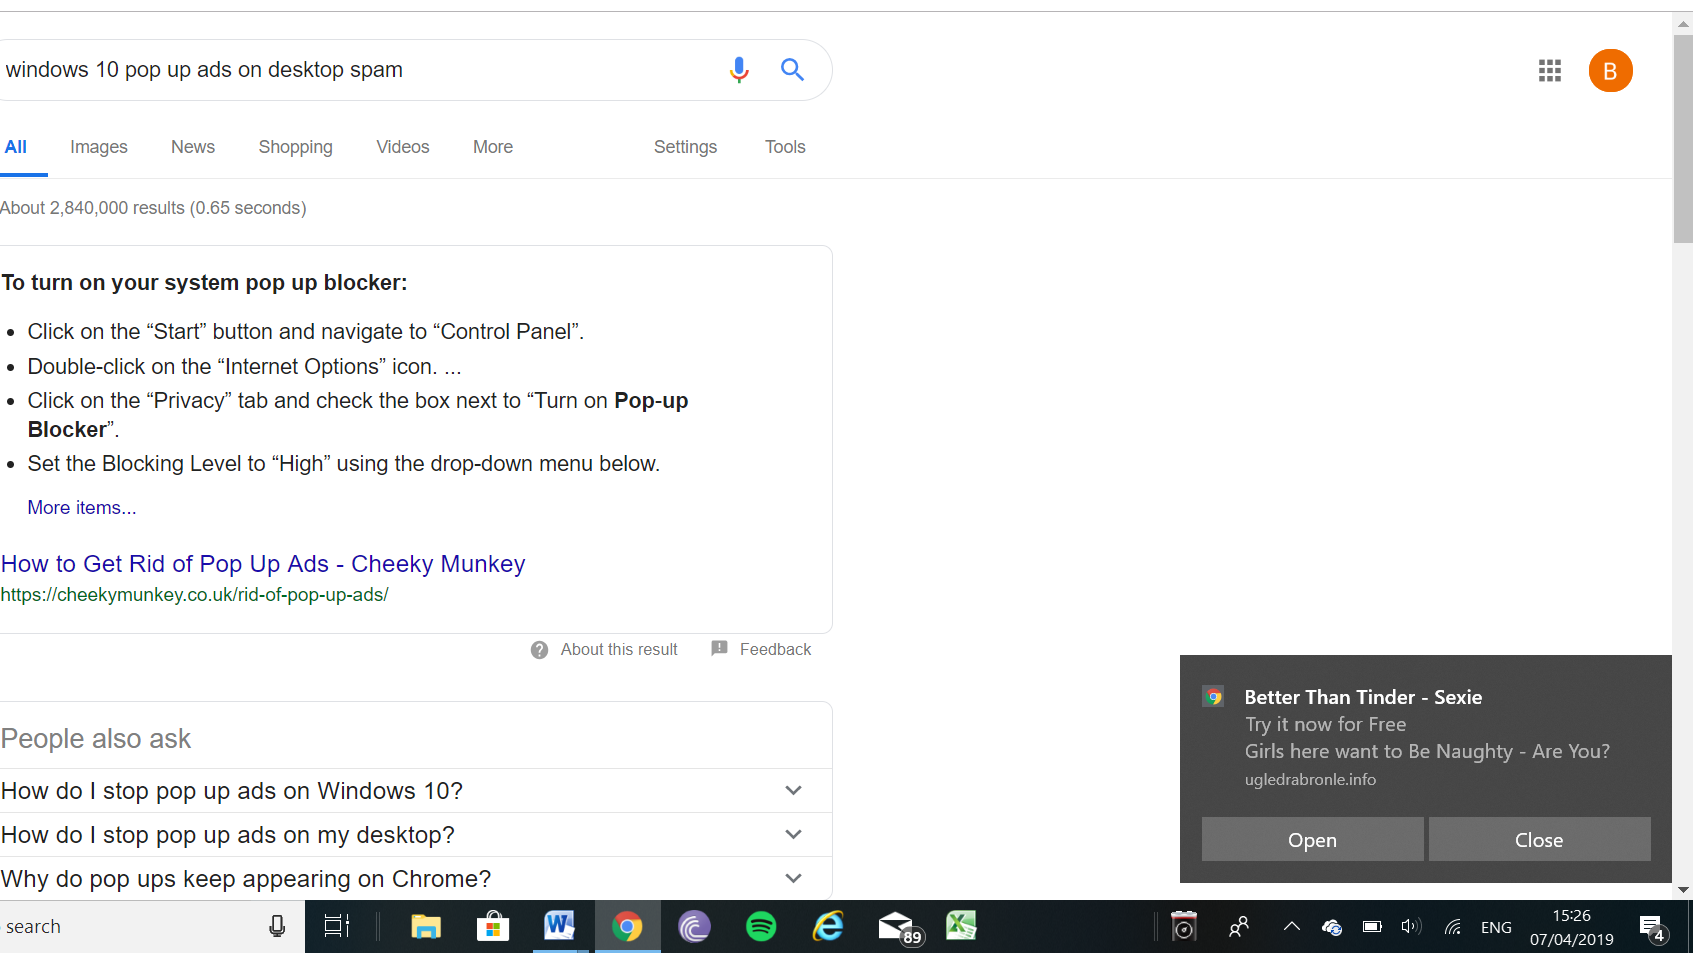Click the Feedback text link
Viewport: 1693px width, 953px height.
775,650
